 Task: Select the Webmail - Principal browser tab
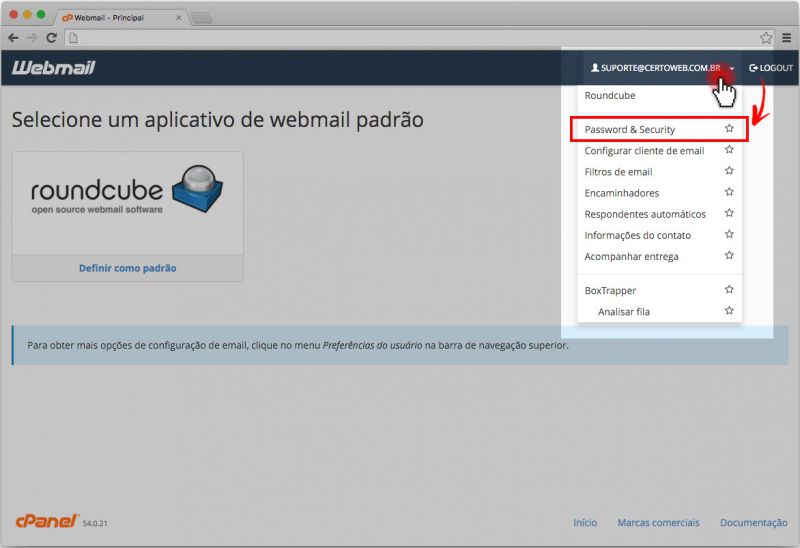click(120, 17)
